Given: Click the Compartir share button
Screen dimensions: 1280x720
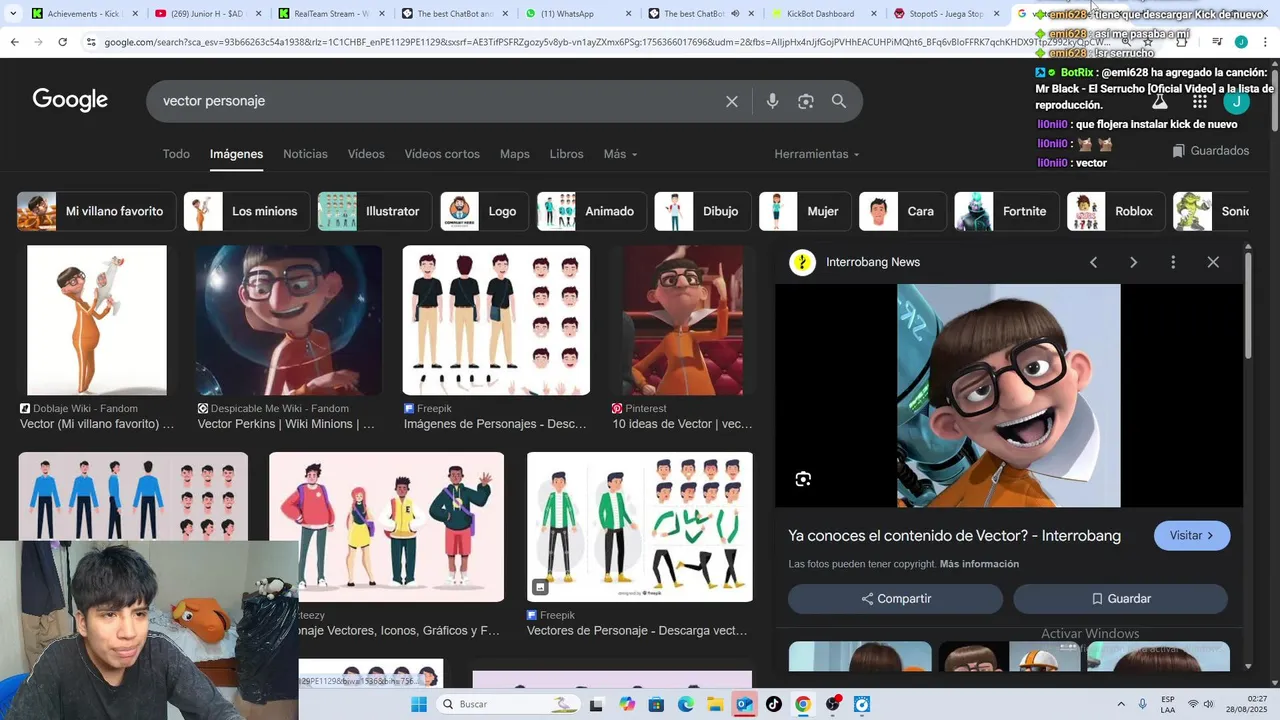Looking at the screenshot, I should point(895,599).
